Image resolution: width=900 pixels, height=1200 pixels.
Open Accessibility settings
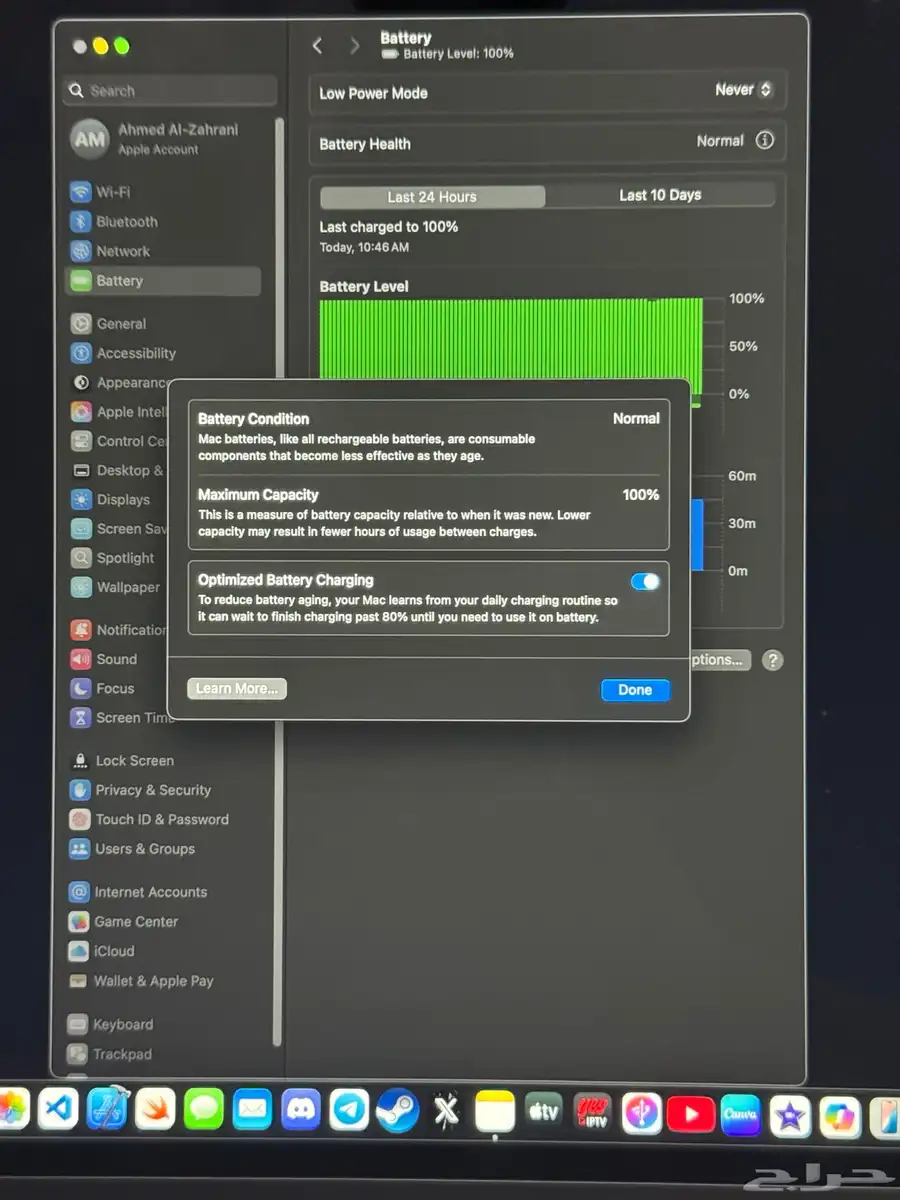coord(123,353)
